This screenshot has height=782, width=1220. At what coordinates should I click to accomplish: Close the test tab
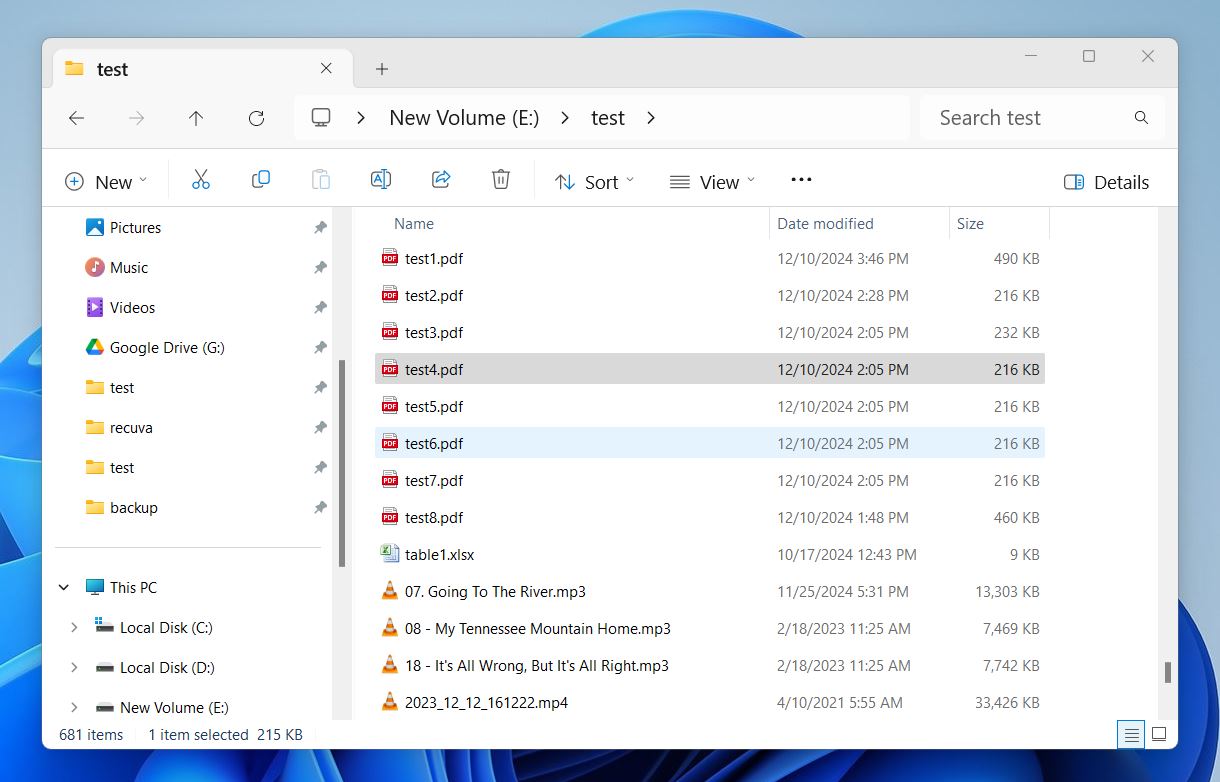[x=326, y=68]
